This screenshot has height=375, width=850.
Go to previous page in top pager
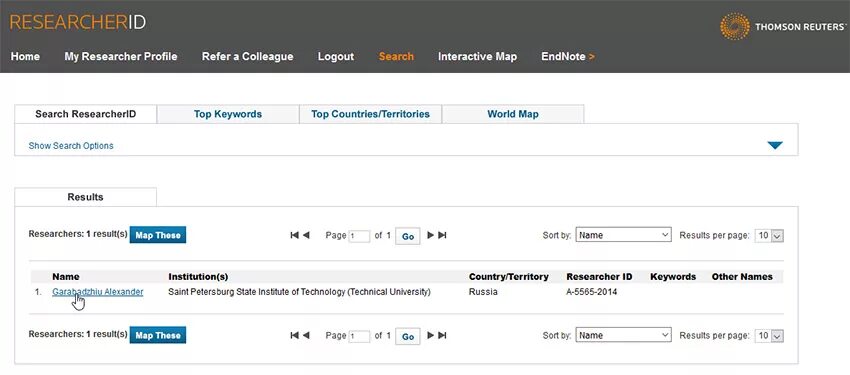[x=306, y=235]
